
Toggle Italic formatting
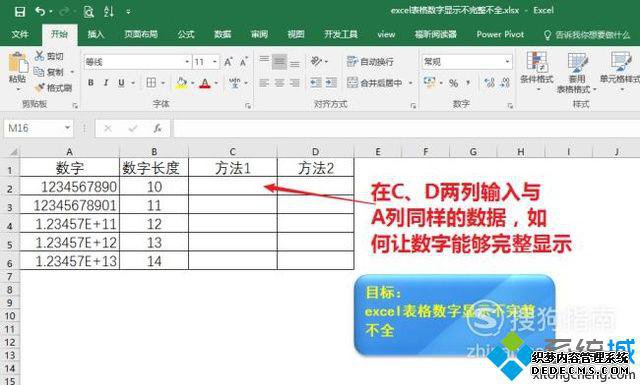(x=106, y=83)
